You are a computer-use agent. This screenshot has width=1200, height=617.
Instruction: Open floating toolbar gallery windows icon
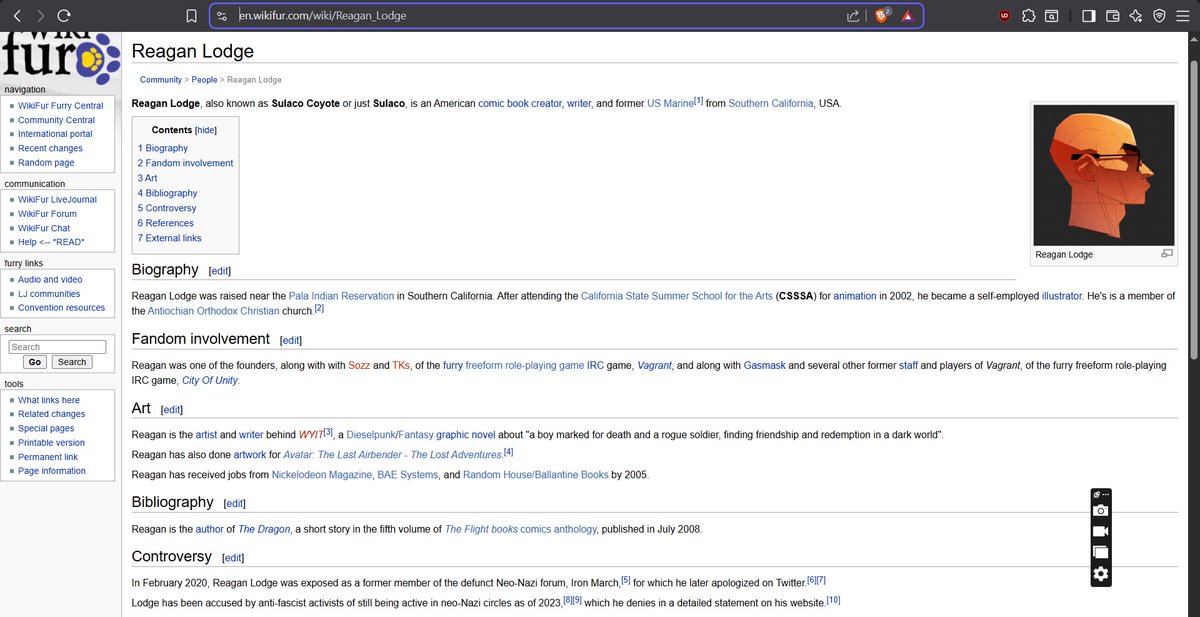1100,552
